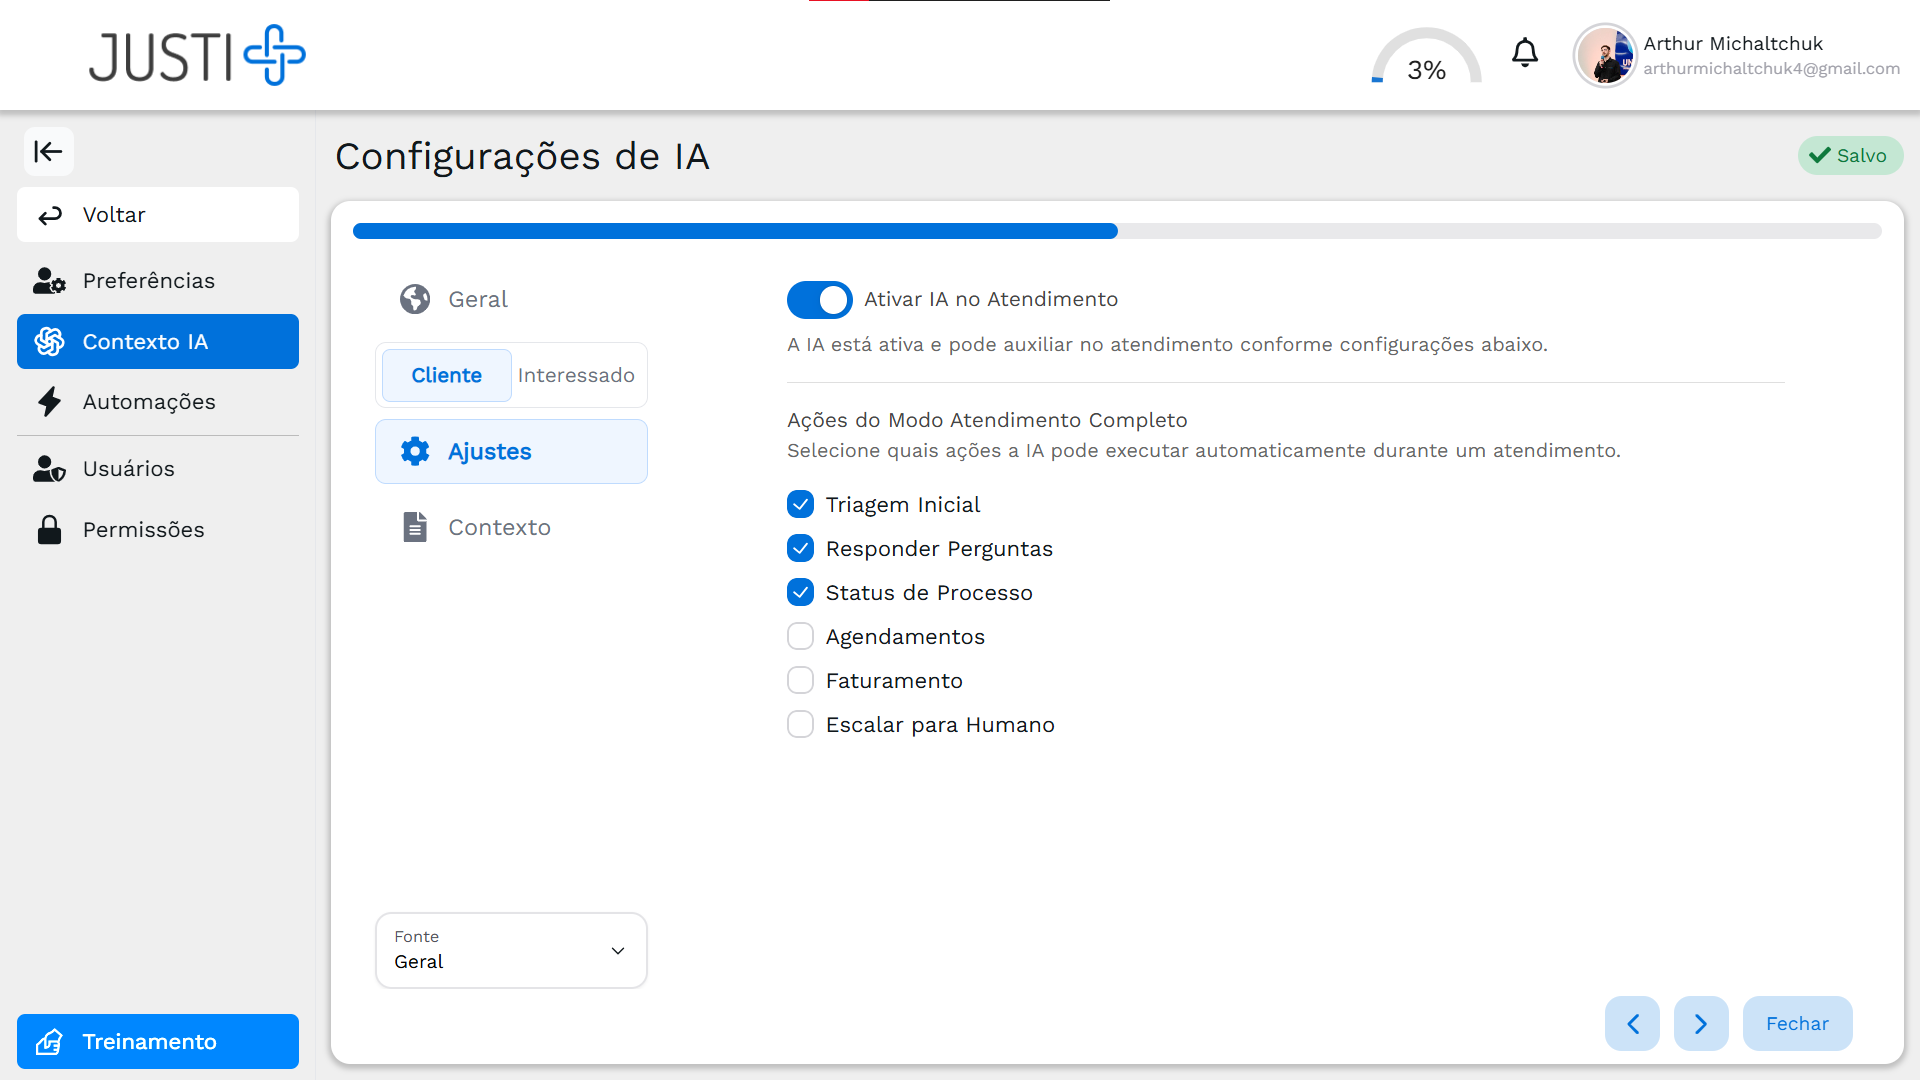
Task: Click the 3% usage gauge
Action: [x=1426, y=60]
